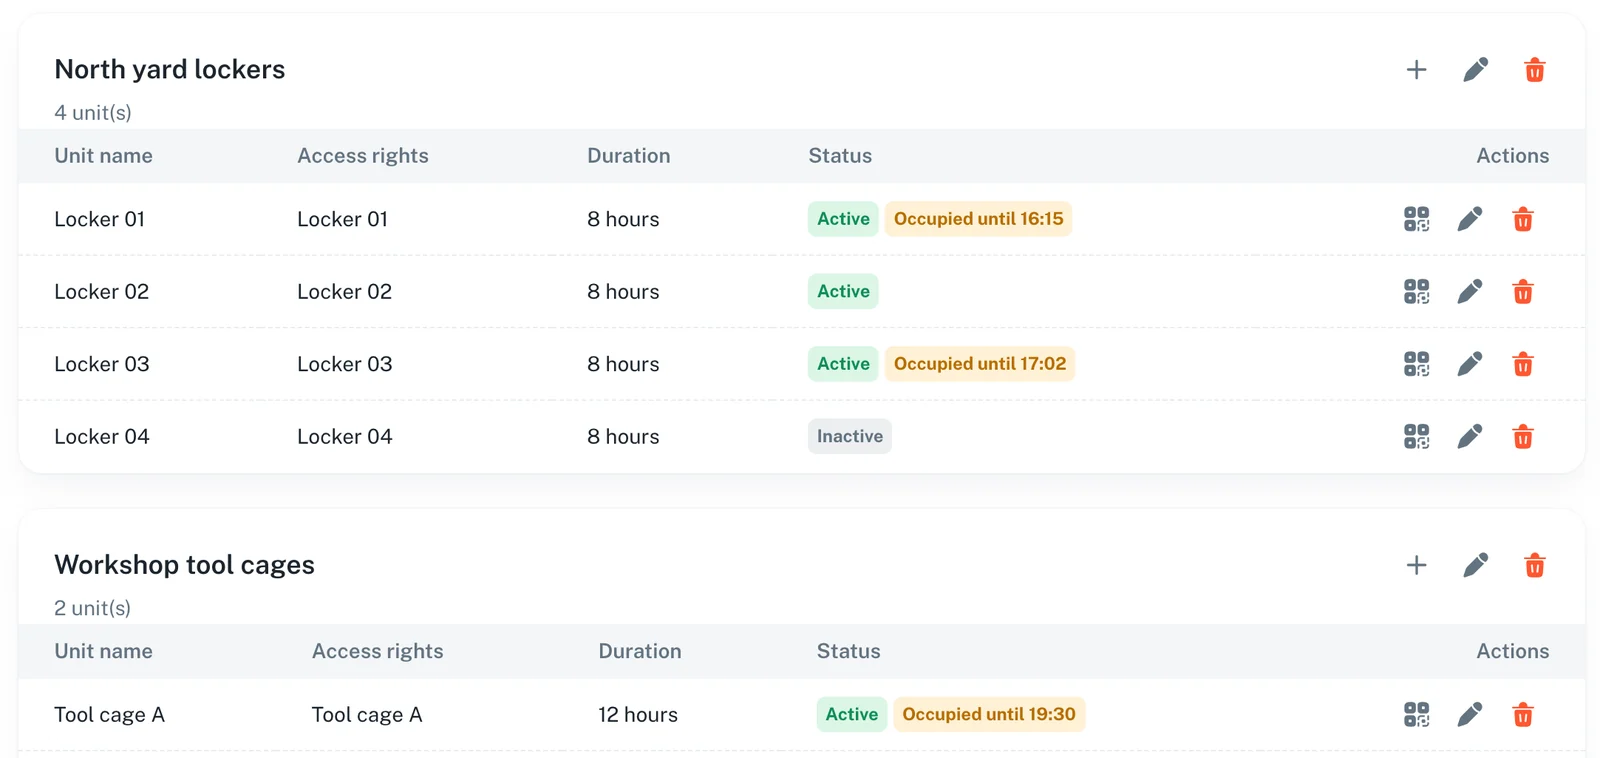Image resolution: width=1600 pixels, height=758 pixels.
Task: Show QR code for Locker 04
Action: pos(1416,436)
